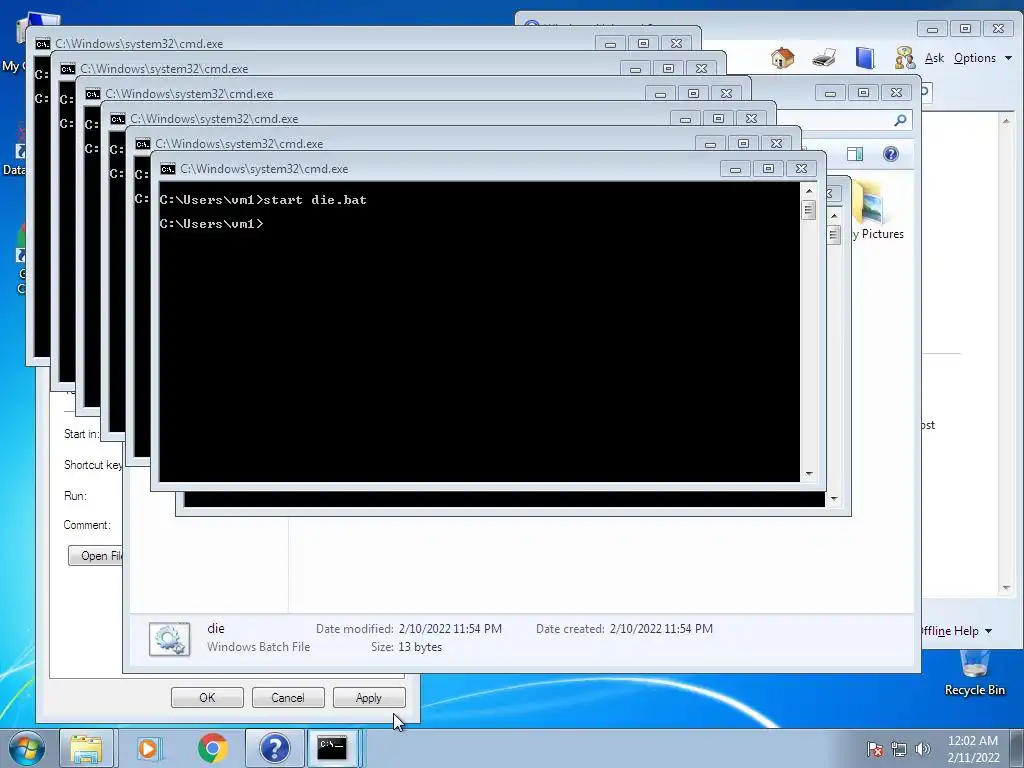Click the Help window scrollbar down arrow
The height and width of the screenshot is (768, 1024).
click(1006, 588)
